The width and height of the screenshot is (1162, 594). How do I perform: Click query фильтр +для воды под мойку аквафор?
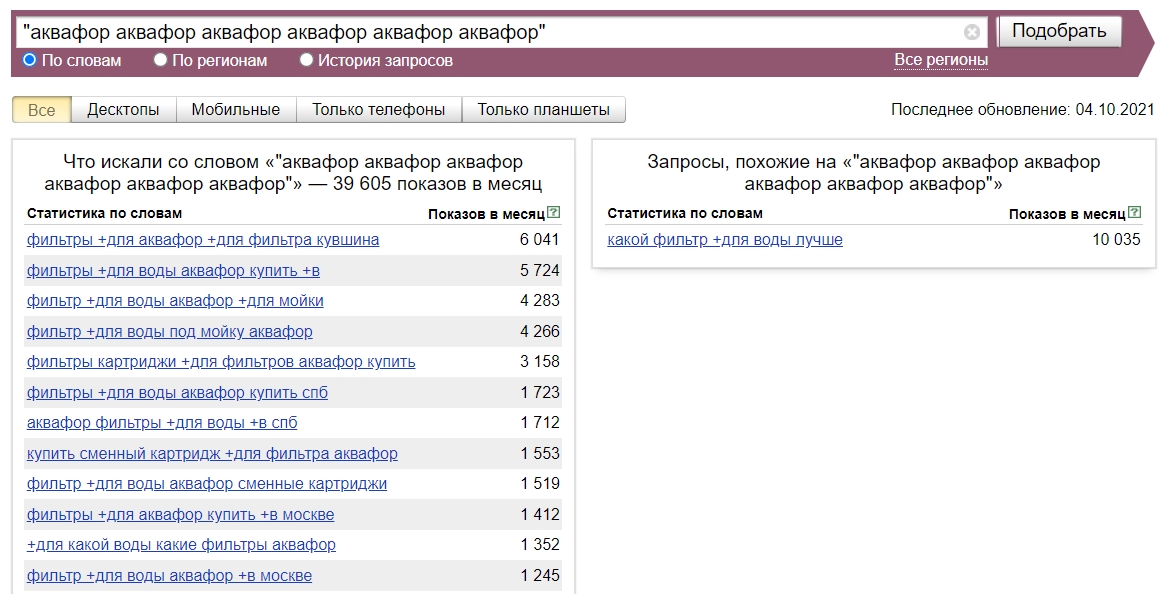pyautogui.click(x=170, y=330)
